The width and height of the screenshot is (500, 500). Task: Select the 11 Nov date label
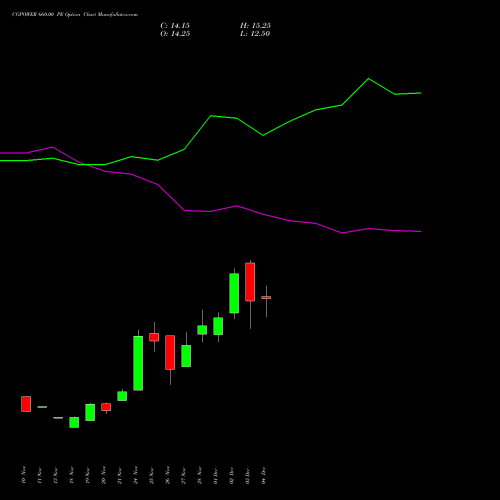[x=40, y=475]
